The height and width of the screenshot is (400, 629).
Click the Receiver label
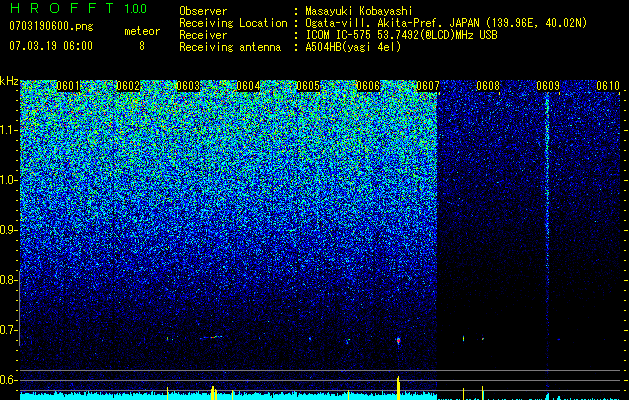tap(203, 35)
